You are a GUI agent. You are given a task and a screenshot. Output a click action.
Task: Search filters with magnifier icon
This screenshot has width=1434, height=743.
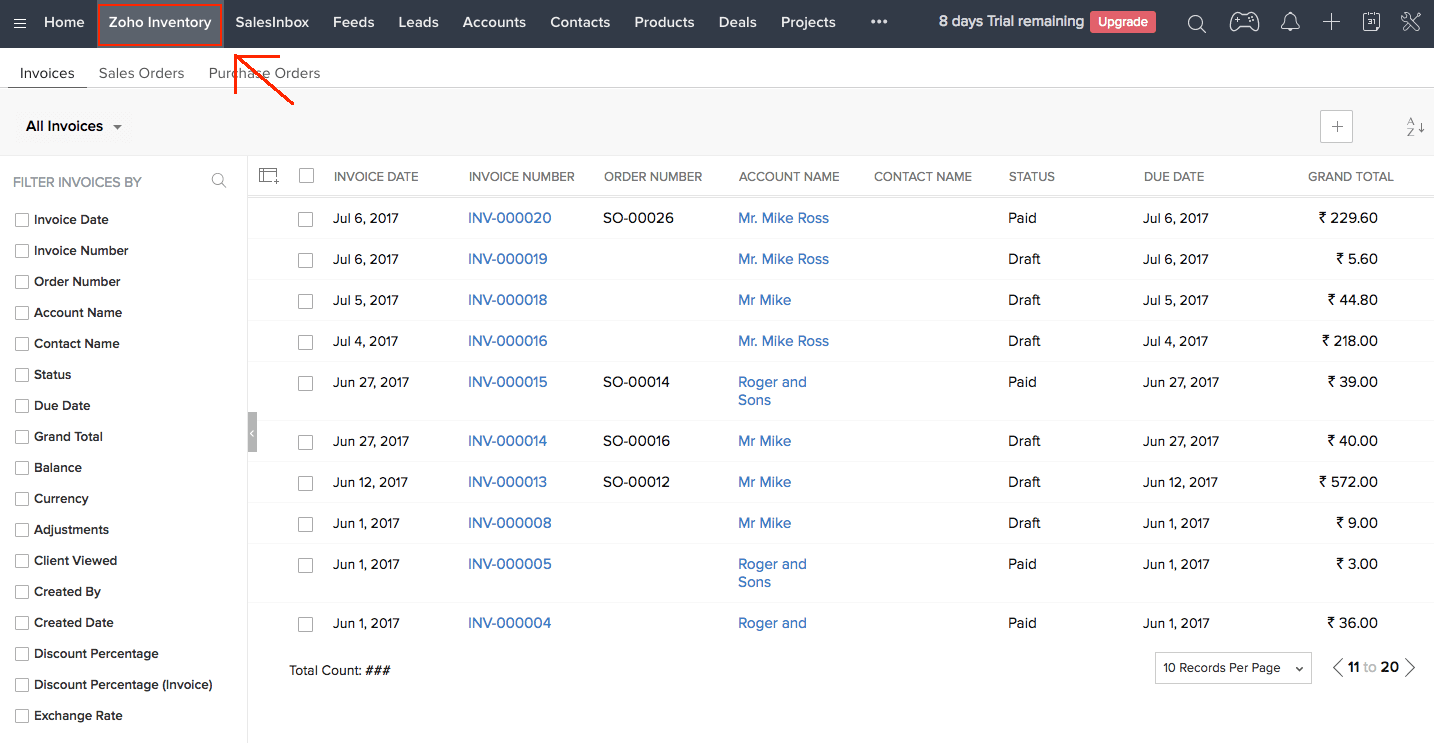coord(219,181)
